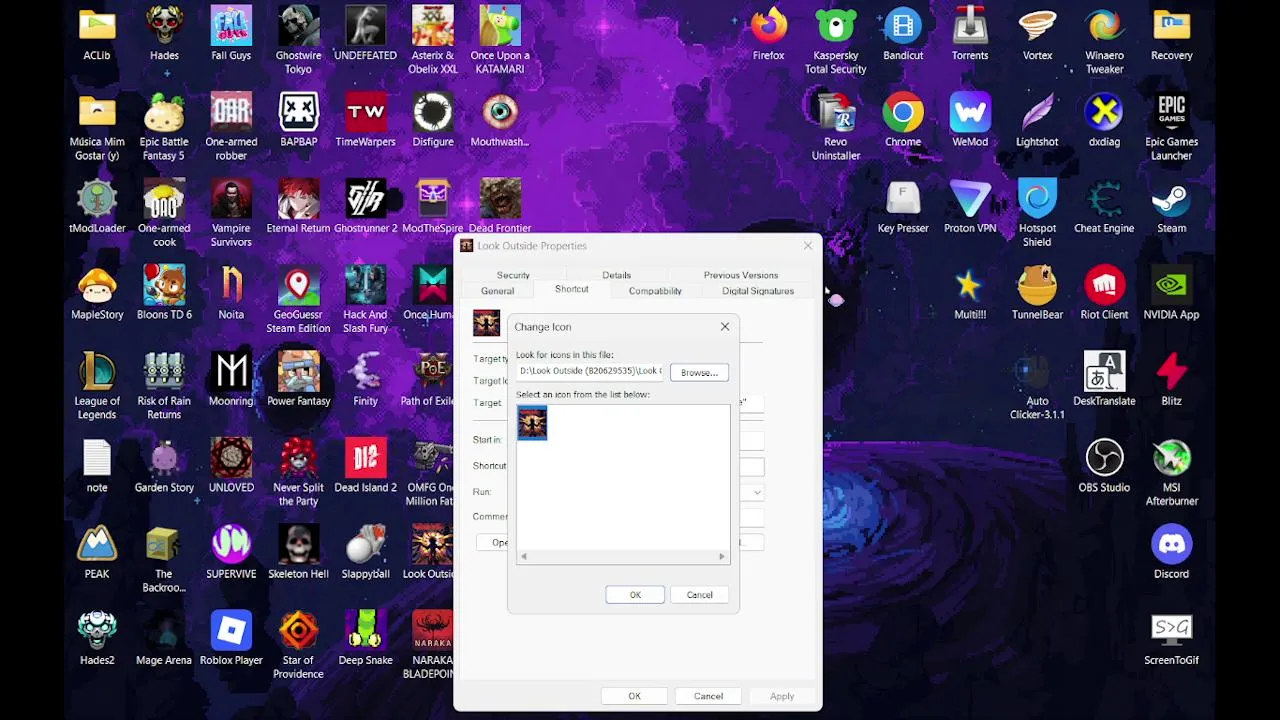This screenshot has width=1280, height=720.
Task: Switch to the General tab
Action: 497,291
